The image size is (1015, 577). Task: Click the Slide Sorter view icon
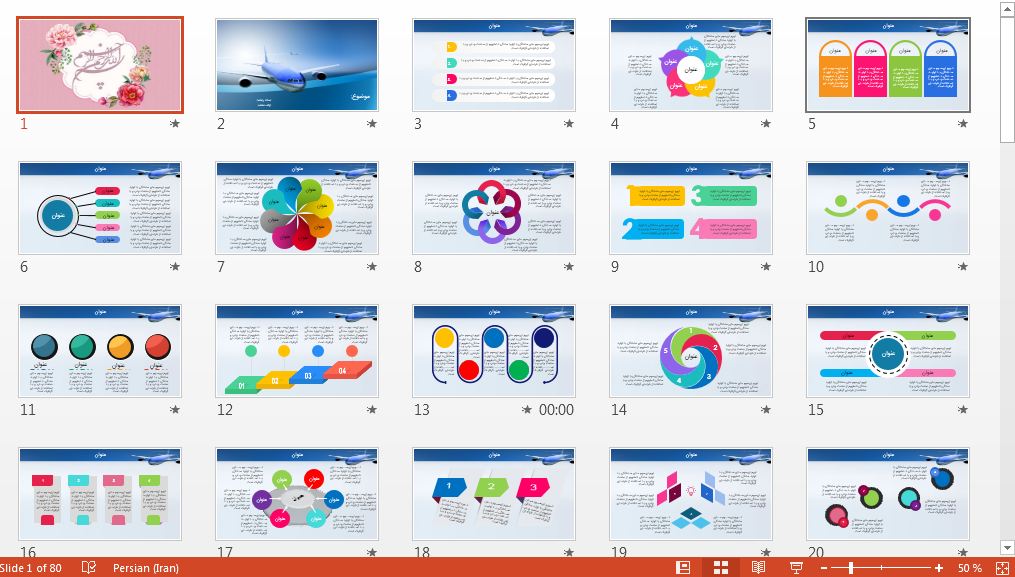pos(720,568)
